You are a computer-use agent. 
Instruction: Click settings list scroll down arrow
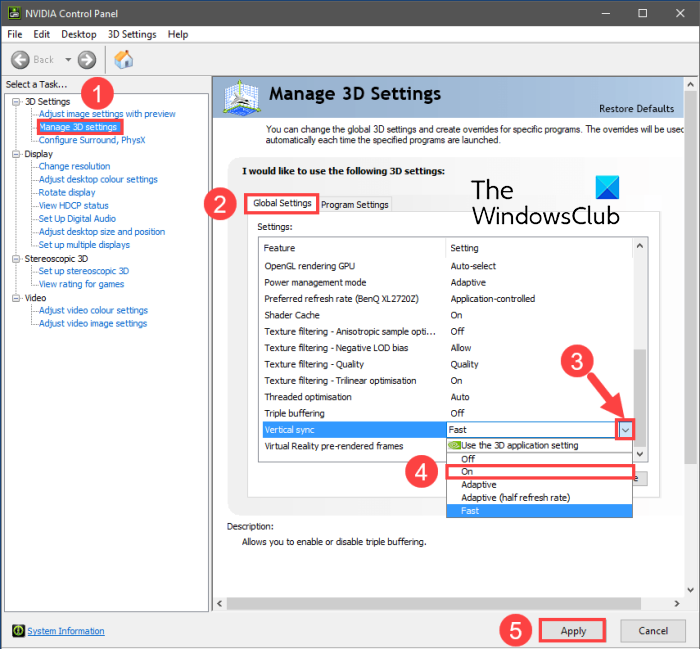(x=640, y=454)
